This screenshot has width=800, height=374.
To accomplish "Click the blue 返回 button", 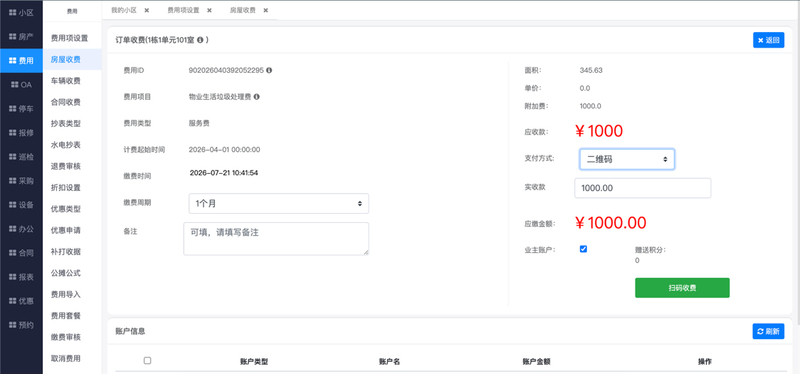I will (768, 40).
